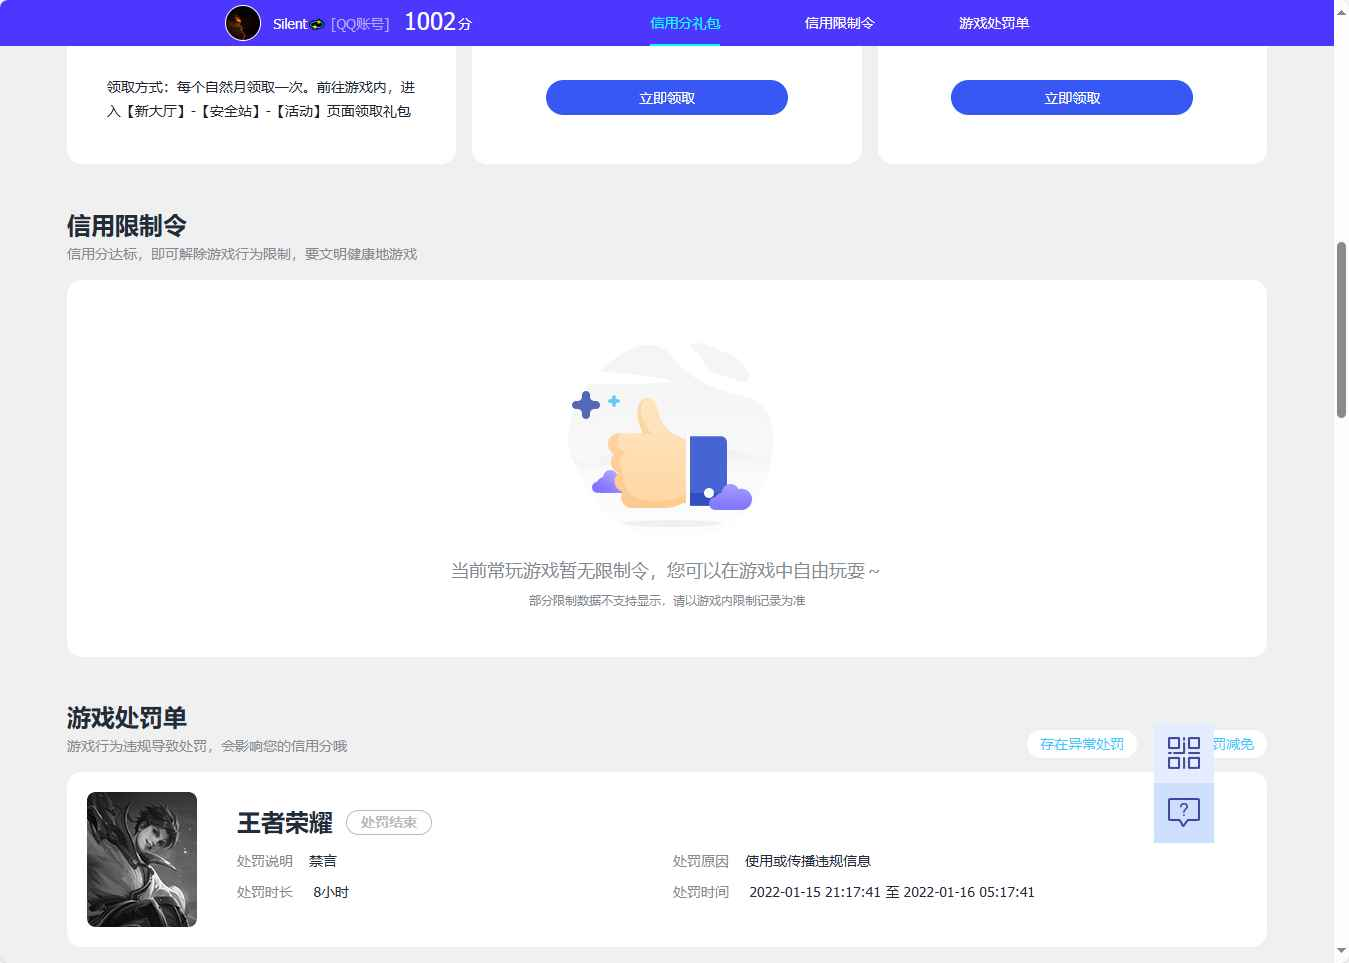Click the thumbs-up illustration
This screenshot has width=1349, height=963.
(670, 435)
